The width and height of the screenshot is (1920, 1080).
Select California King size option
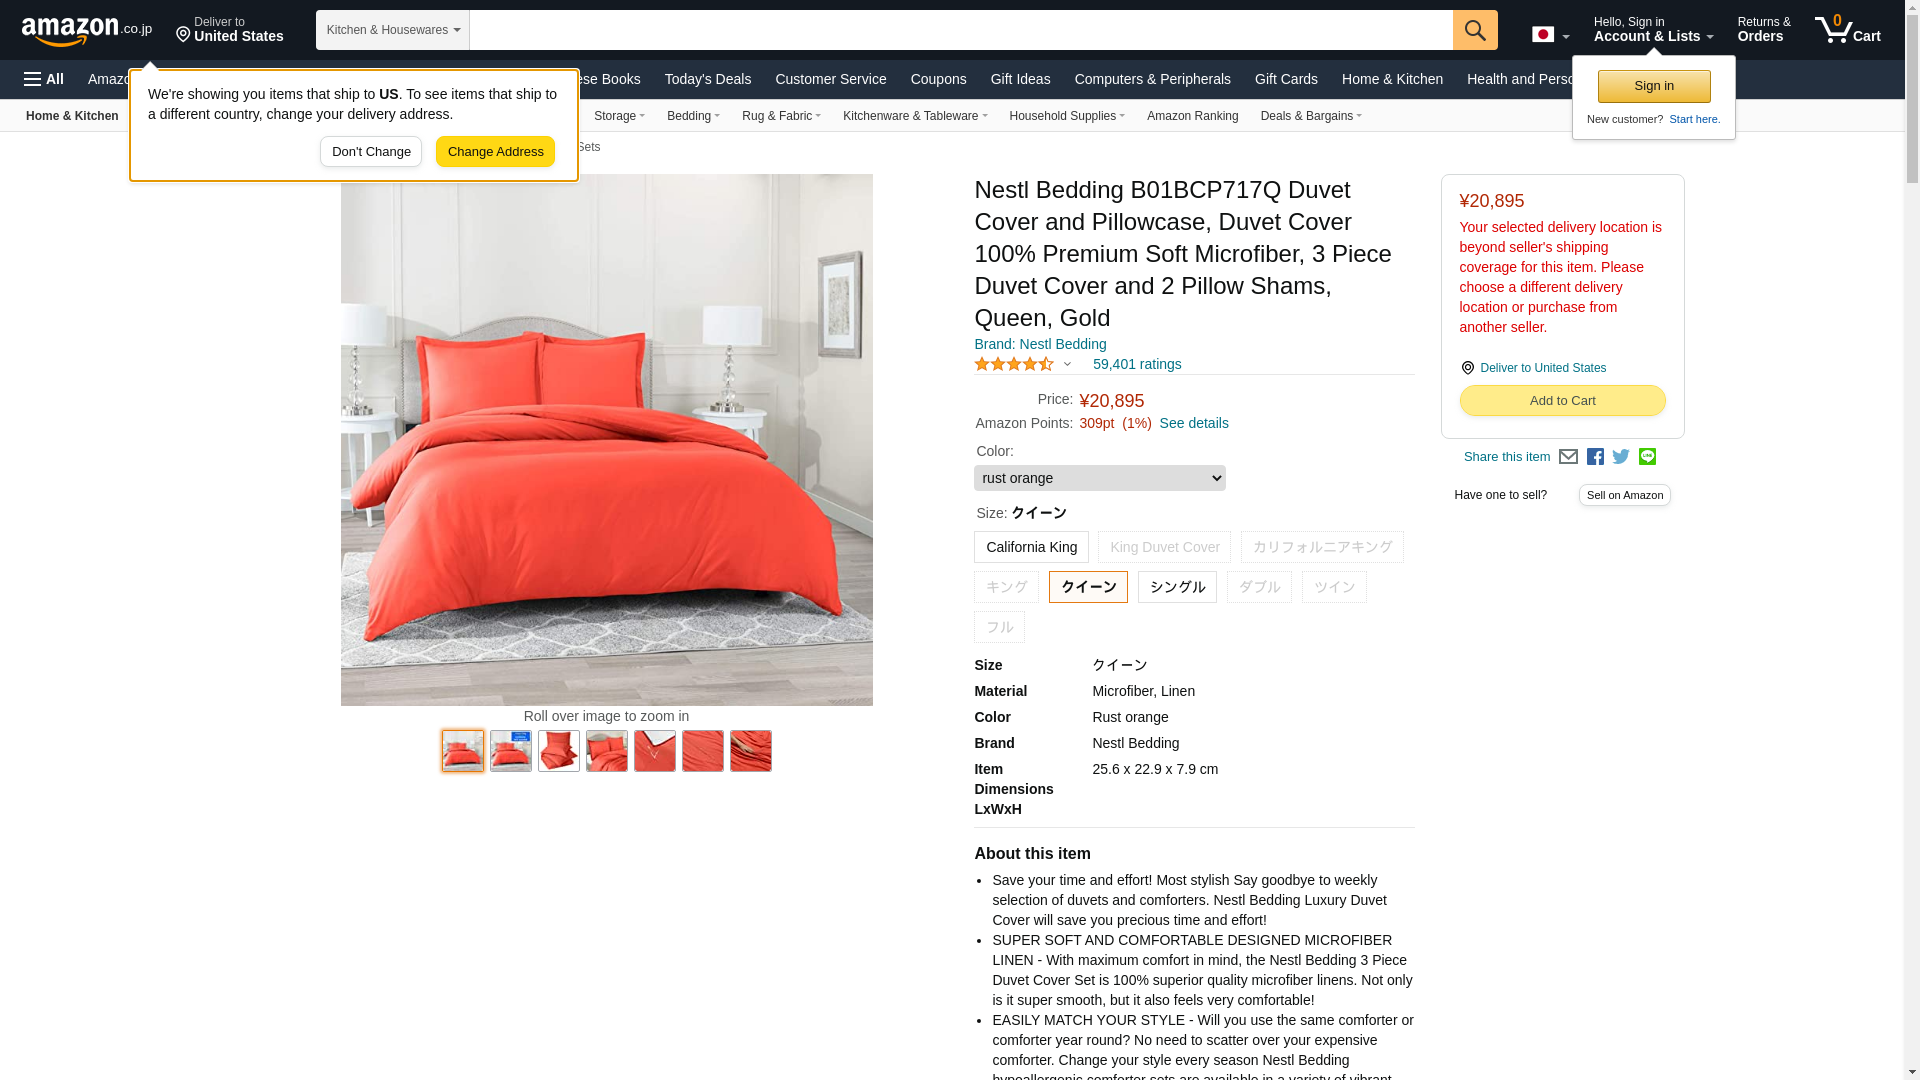(1031, 547)
